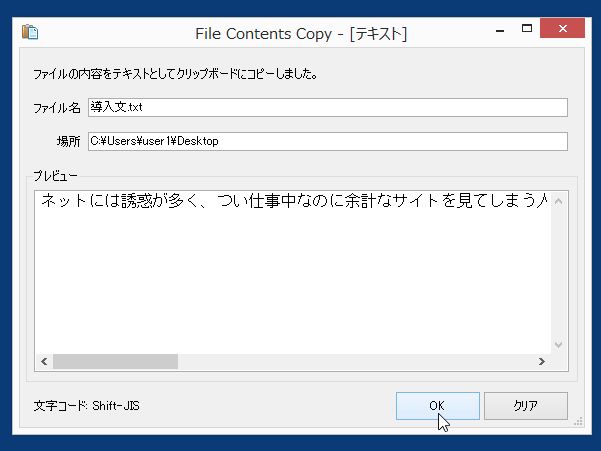
Task: Click the preview scroll up arrow
Action: 558,201
